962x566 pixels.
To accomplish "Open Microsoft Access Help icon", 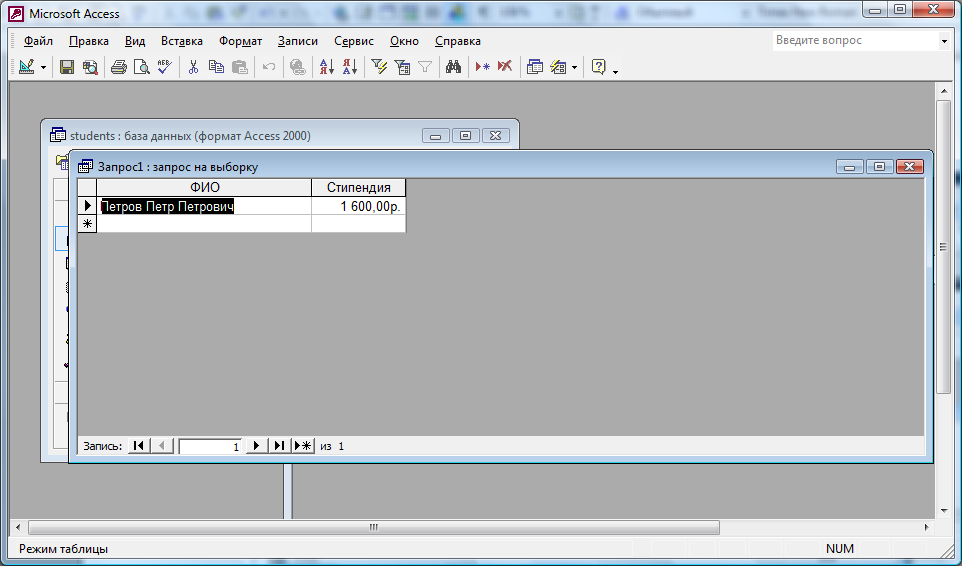I will click(599, 66).
